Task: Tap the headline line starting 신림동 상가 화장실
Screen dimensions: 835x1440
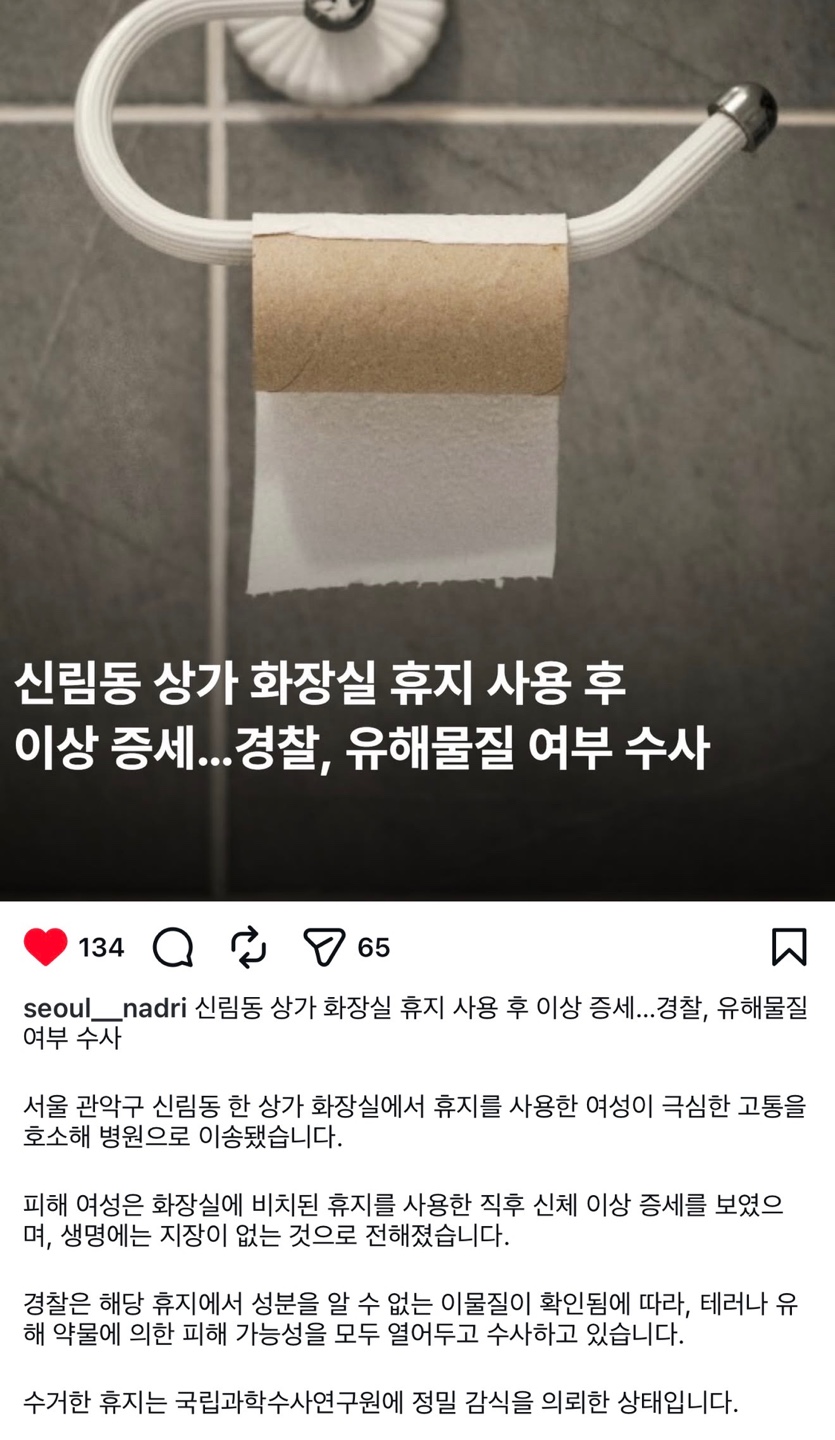Action: [320, 685]
